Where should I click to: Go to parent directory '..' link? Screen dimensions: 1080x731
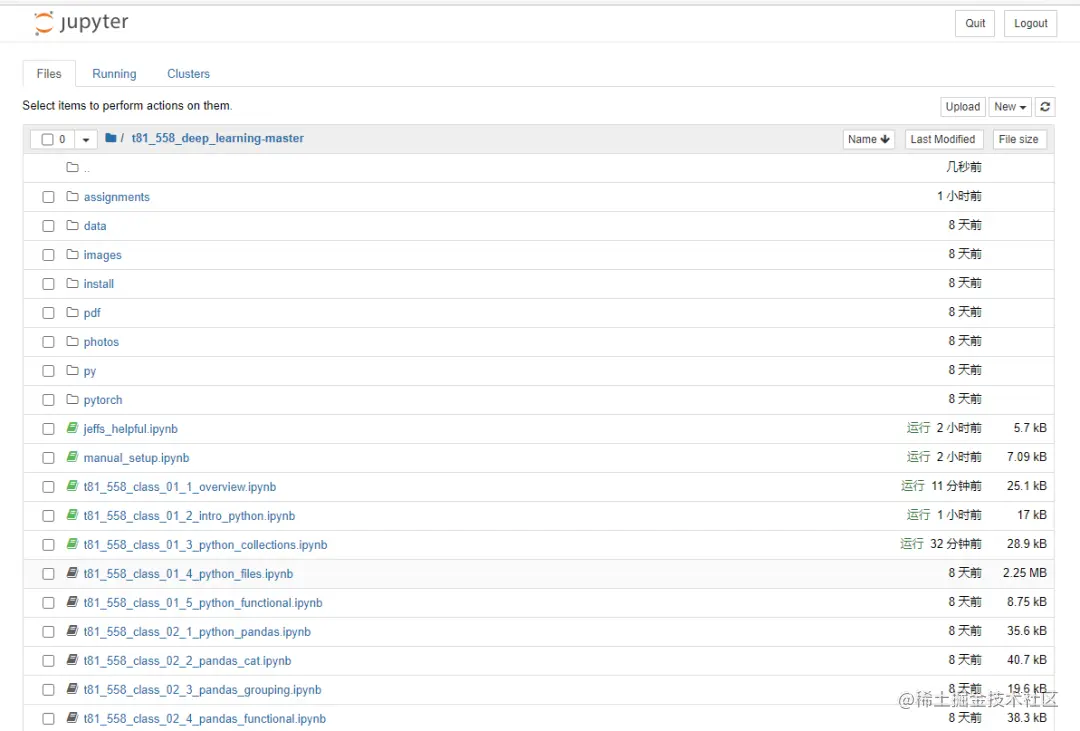click(x=87, y=168)
